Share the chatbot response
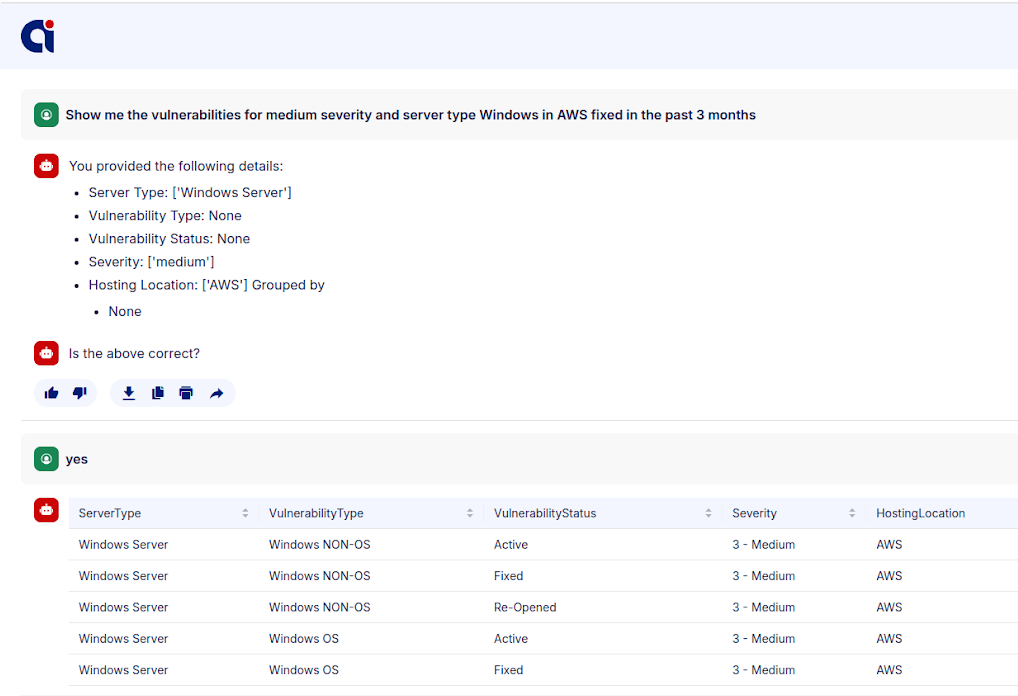Screen dimensions: 1018x696 click(x=216, y=393)
